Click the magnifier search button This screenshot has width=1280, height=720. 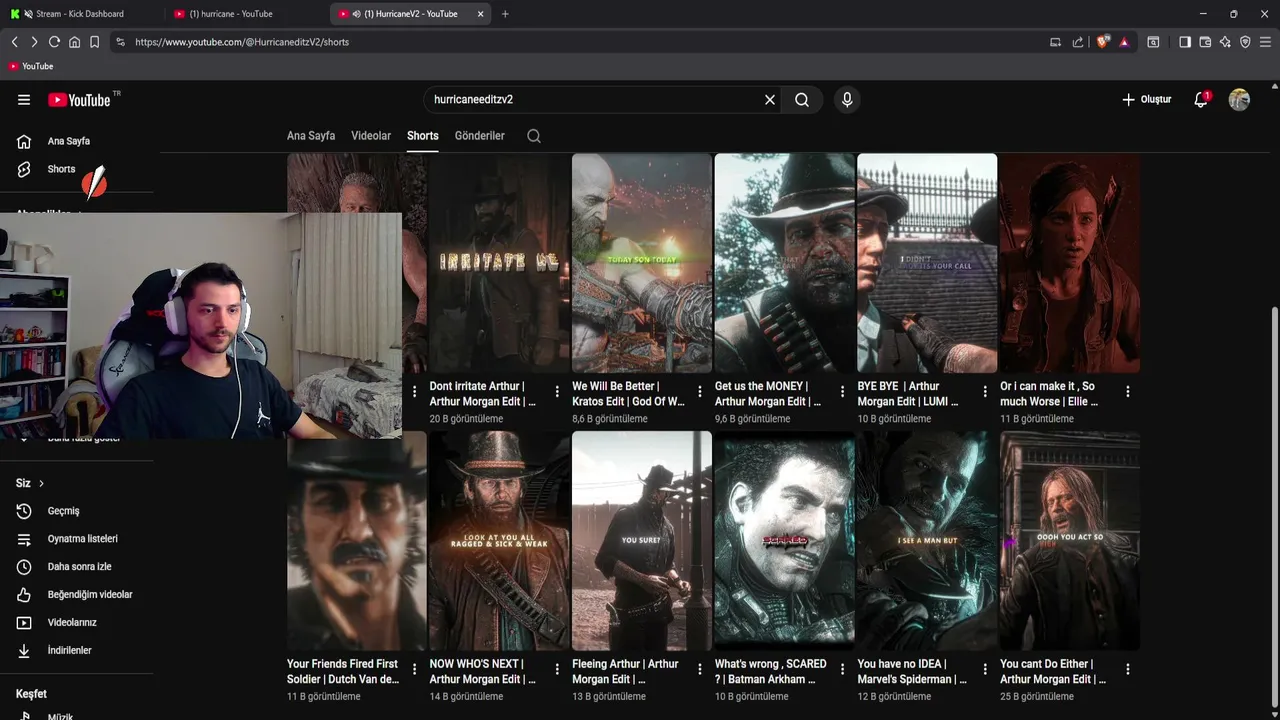(x=802, y=100)
